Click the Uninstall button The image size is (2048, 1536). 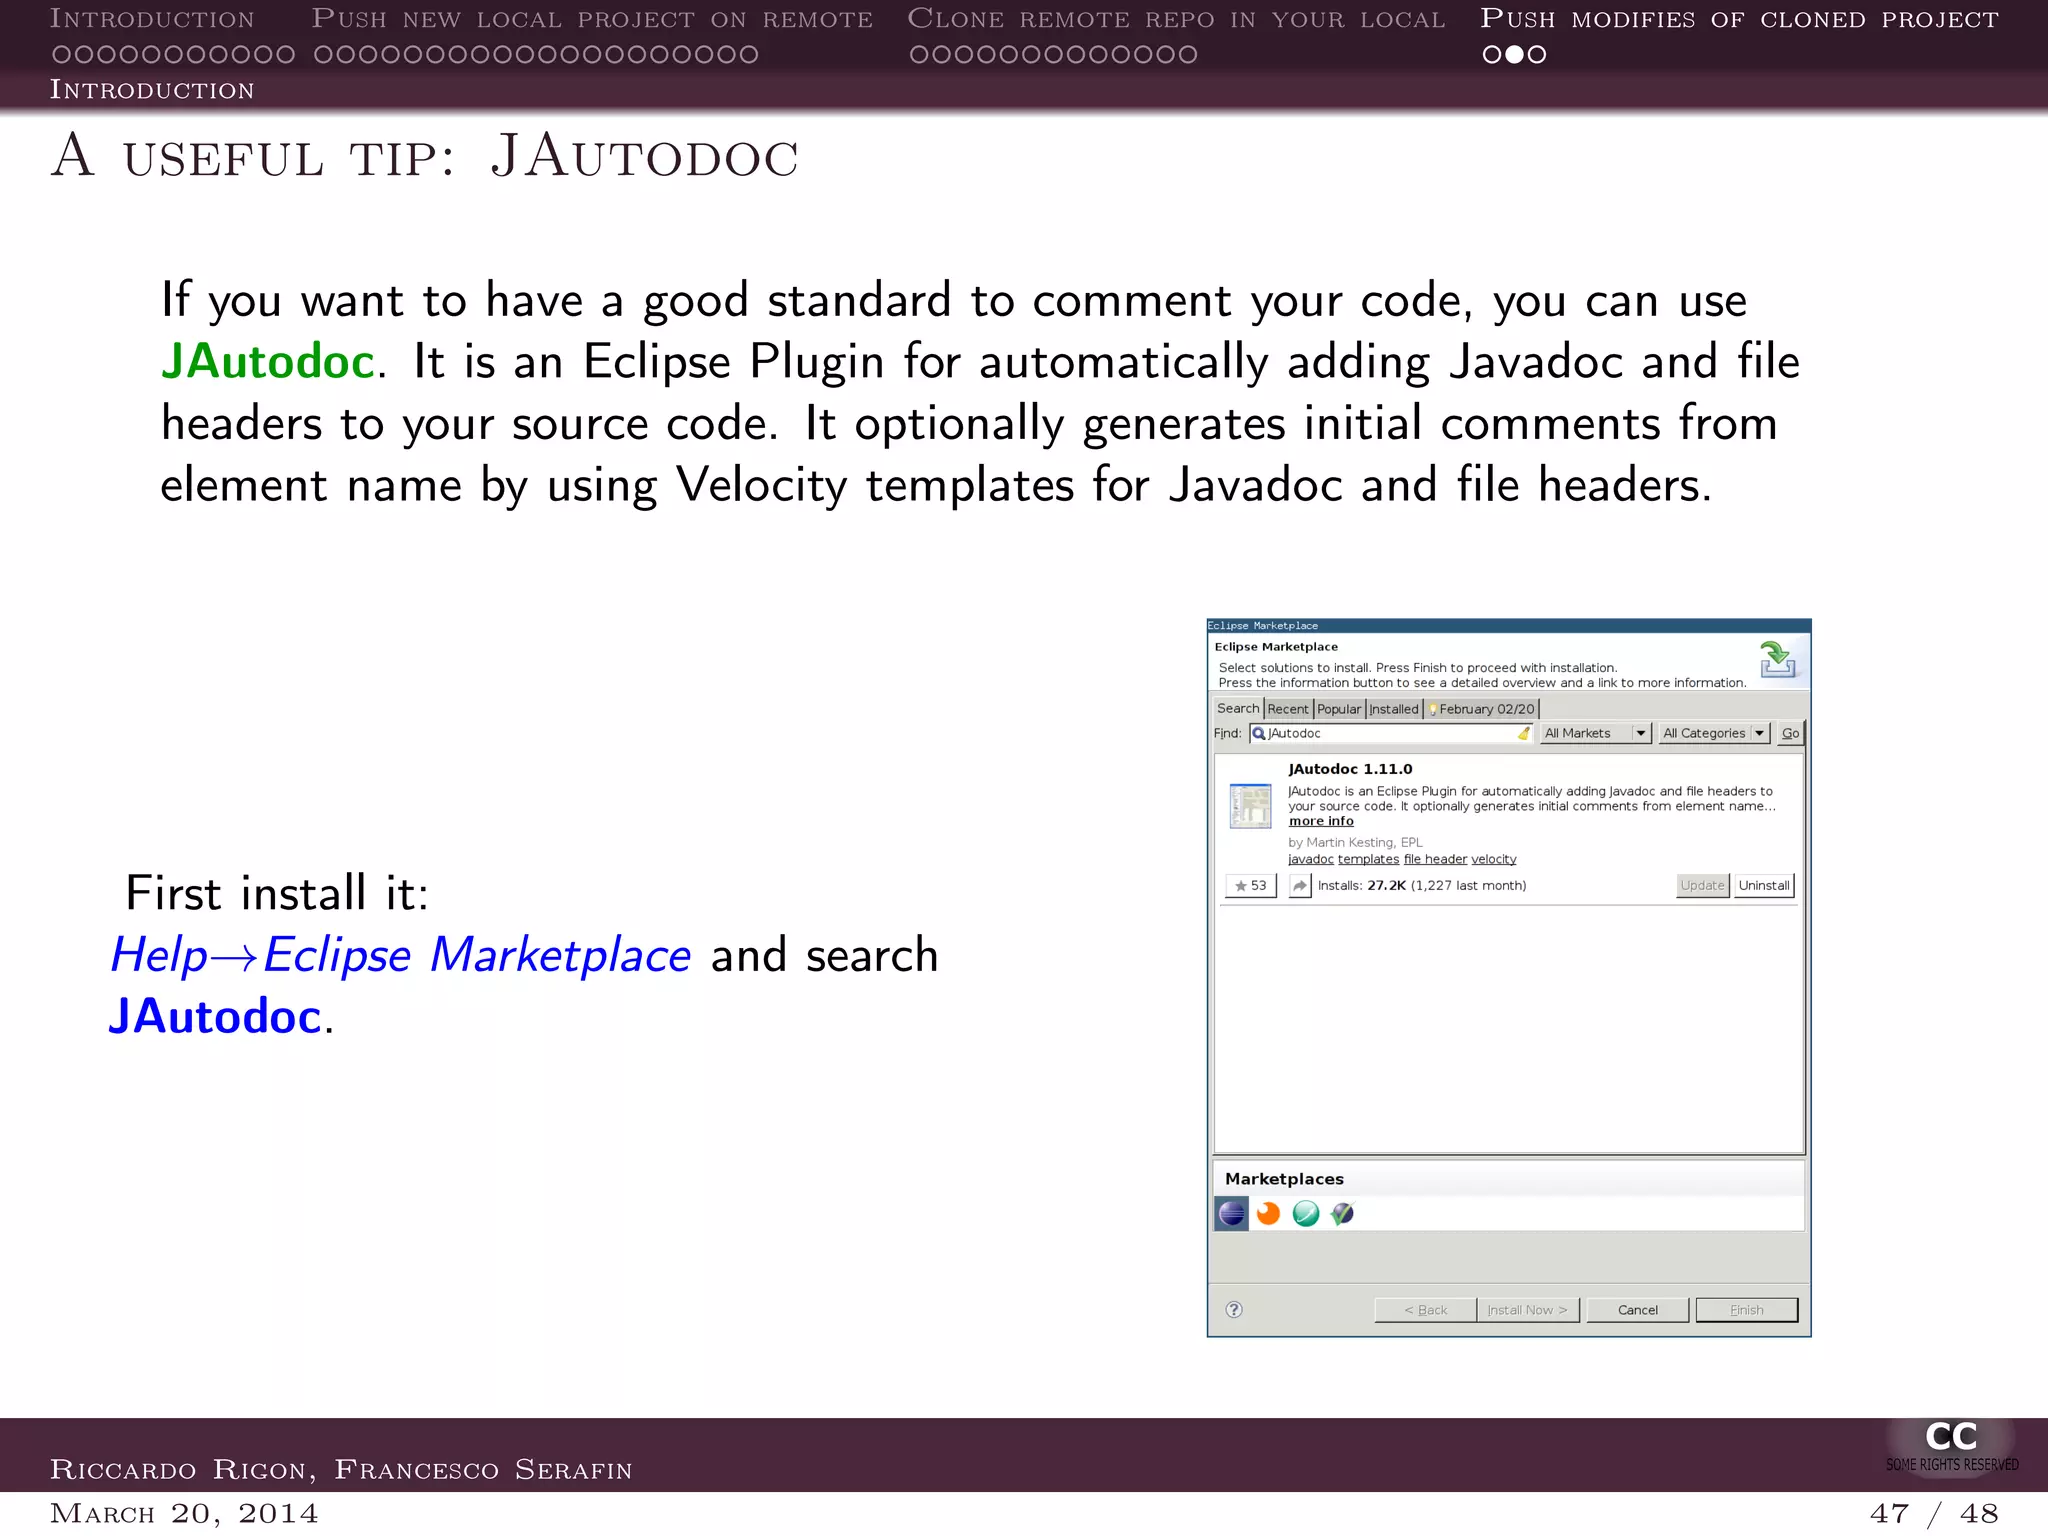[1764, 885]
